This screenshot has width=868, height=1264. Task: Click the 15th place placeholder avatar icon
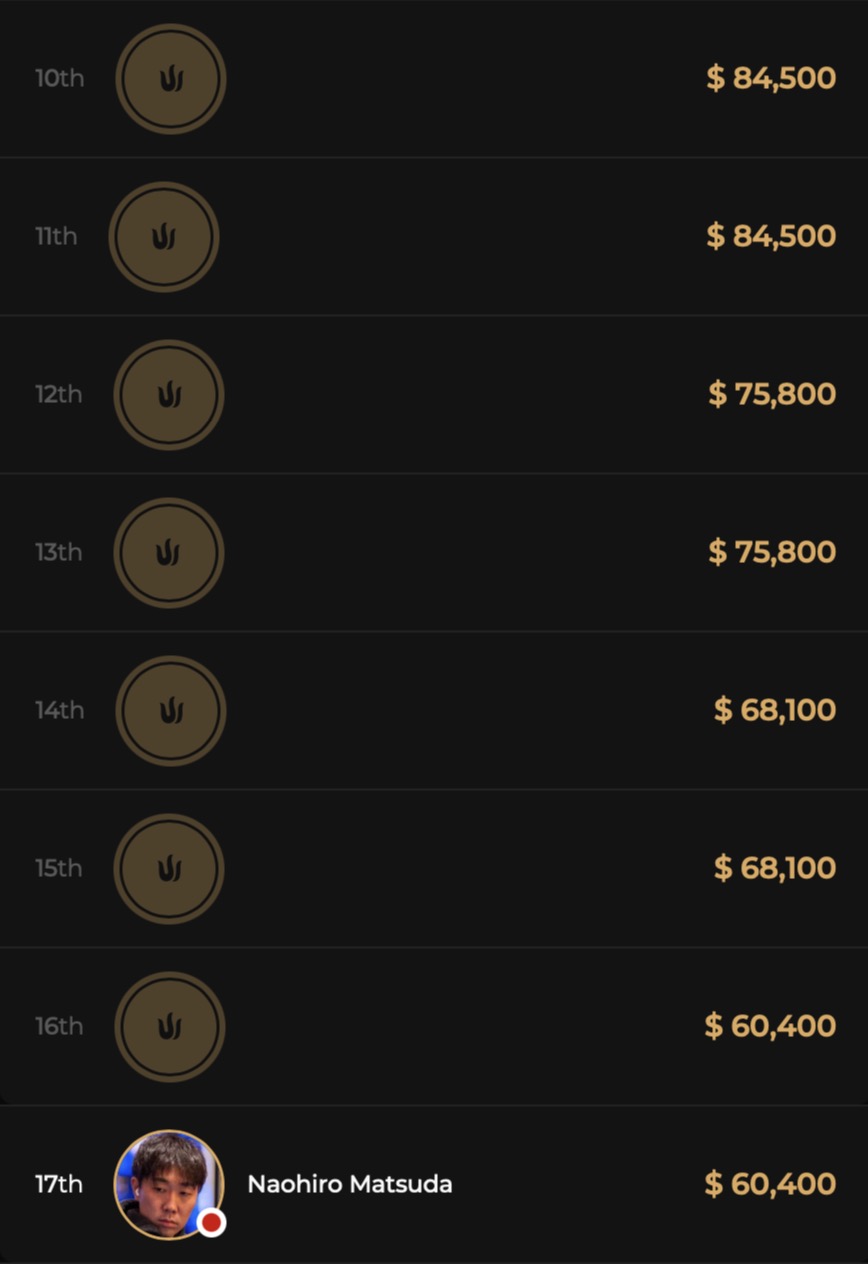(169, 869)
